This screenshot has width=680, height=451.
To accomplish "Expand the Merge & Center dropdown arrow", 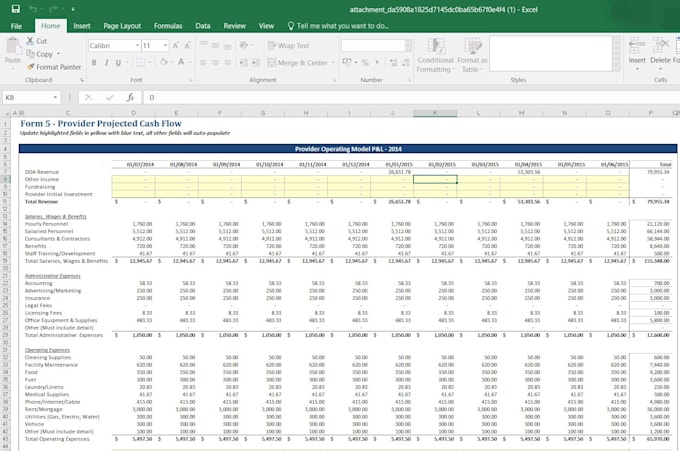I will tap(333, 63).
